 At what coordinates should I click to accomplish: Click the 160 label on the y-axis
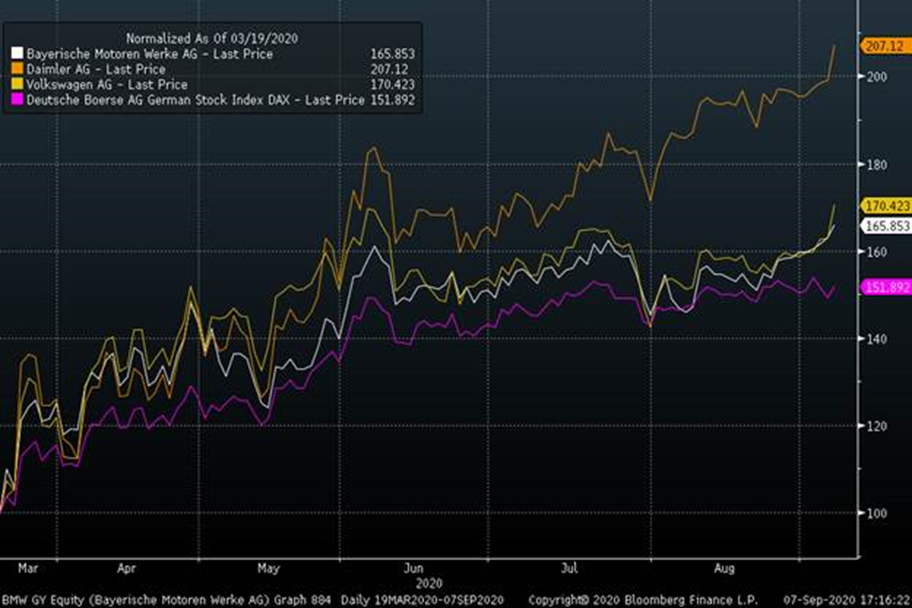click(877, 252)
